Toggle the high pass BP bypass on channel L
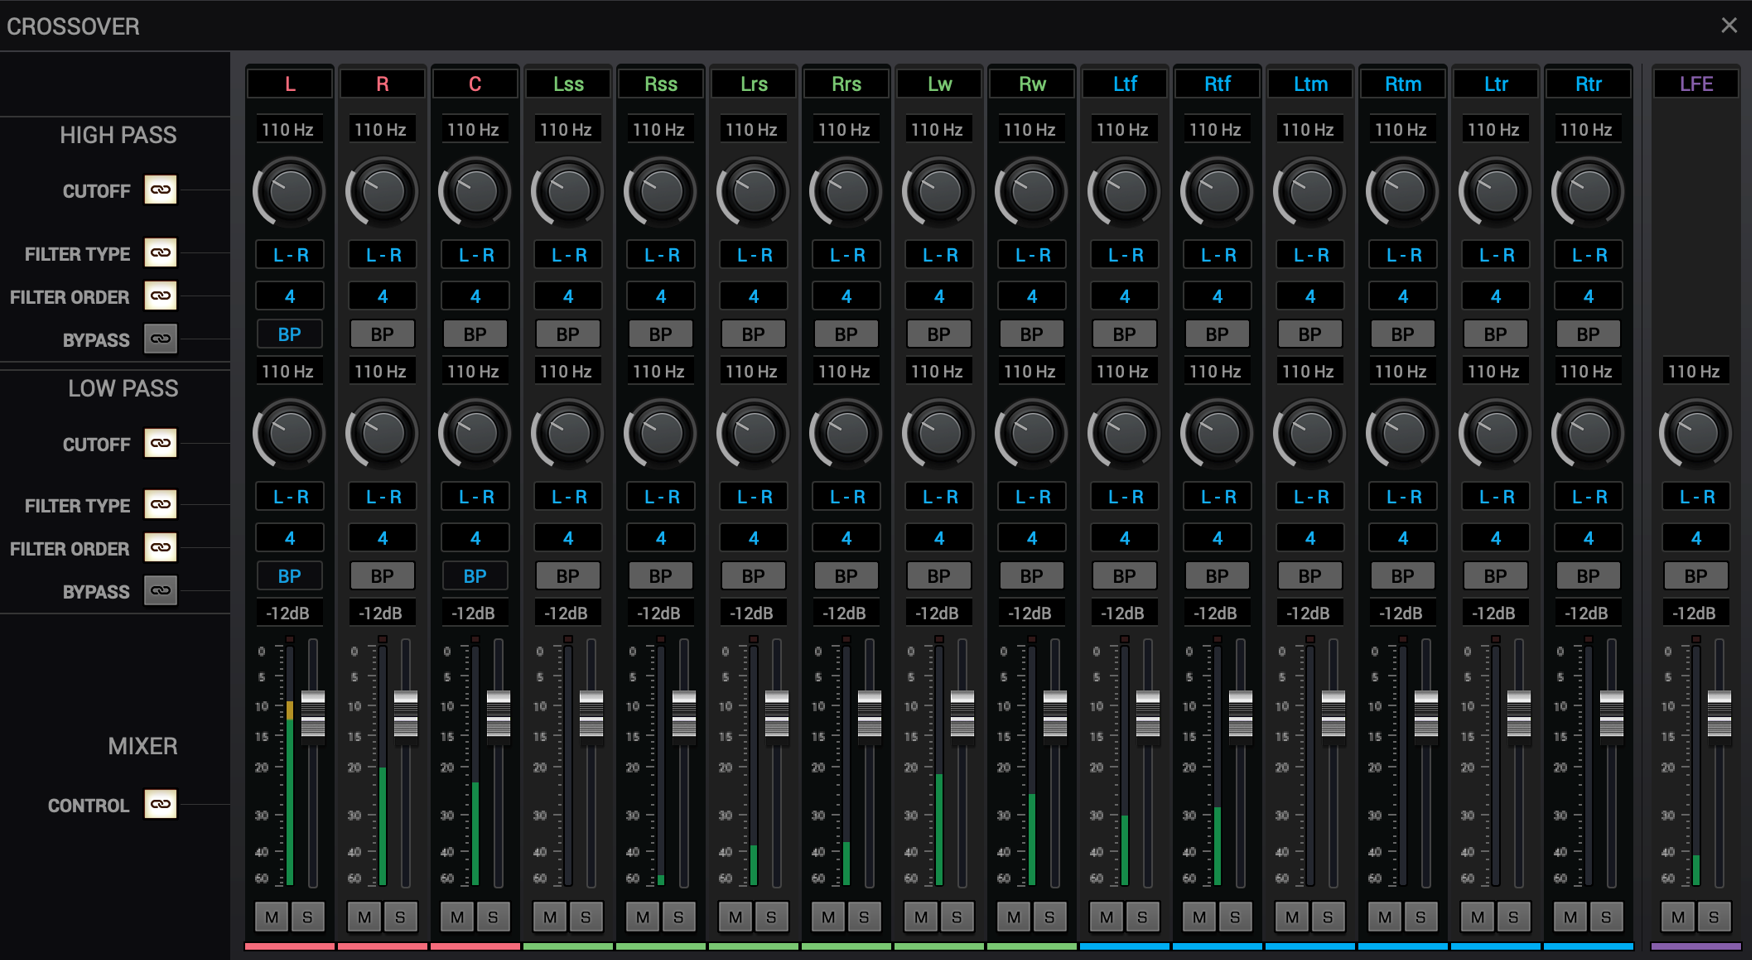Image resolution: width=1752 pixels, height=960 pixels. tap(289, 333)
